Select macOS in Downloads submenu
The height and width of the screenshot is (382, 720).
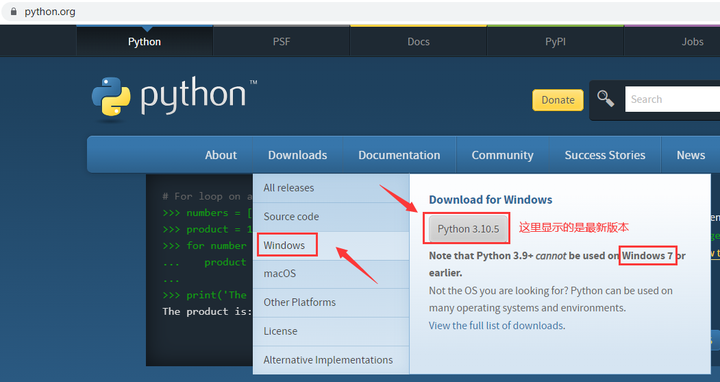tap(331, 274)
